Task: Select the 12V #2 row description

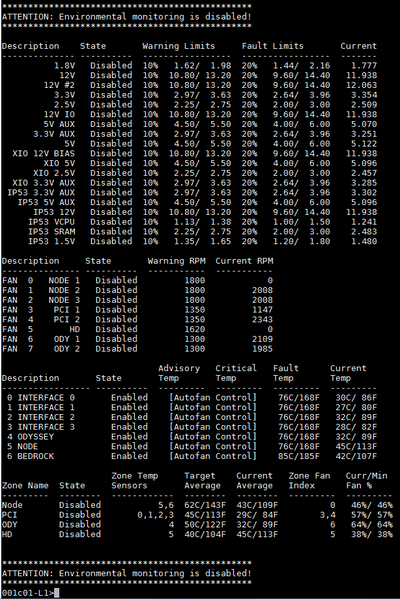Action: click(59, 85)
